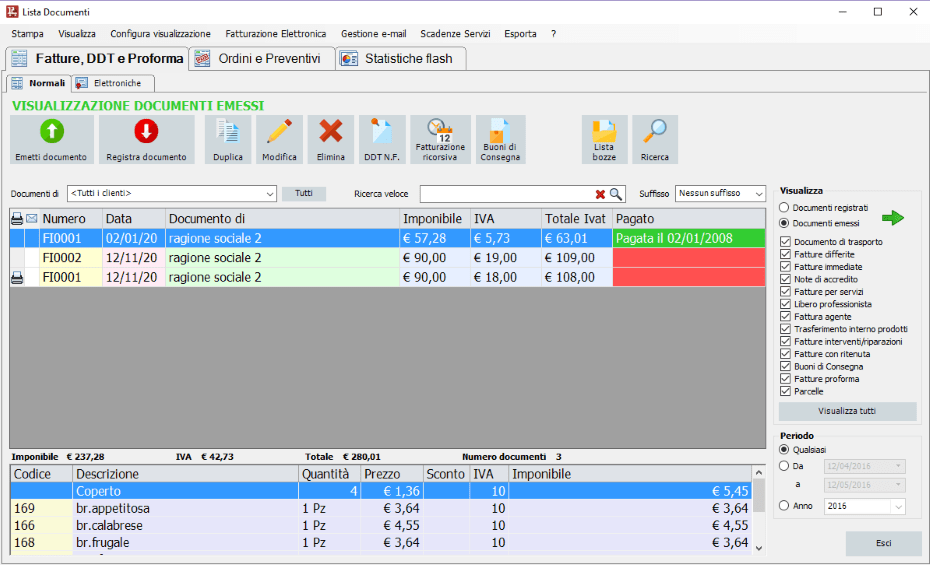The image size is (930, 565).
Task: Click the Registra documento red arrow icon
Action: click(146, 132)
